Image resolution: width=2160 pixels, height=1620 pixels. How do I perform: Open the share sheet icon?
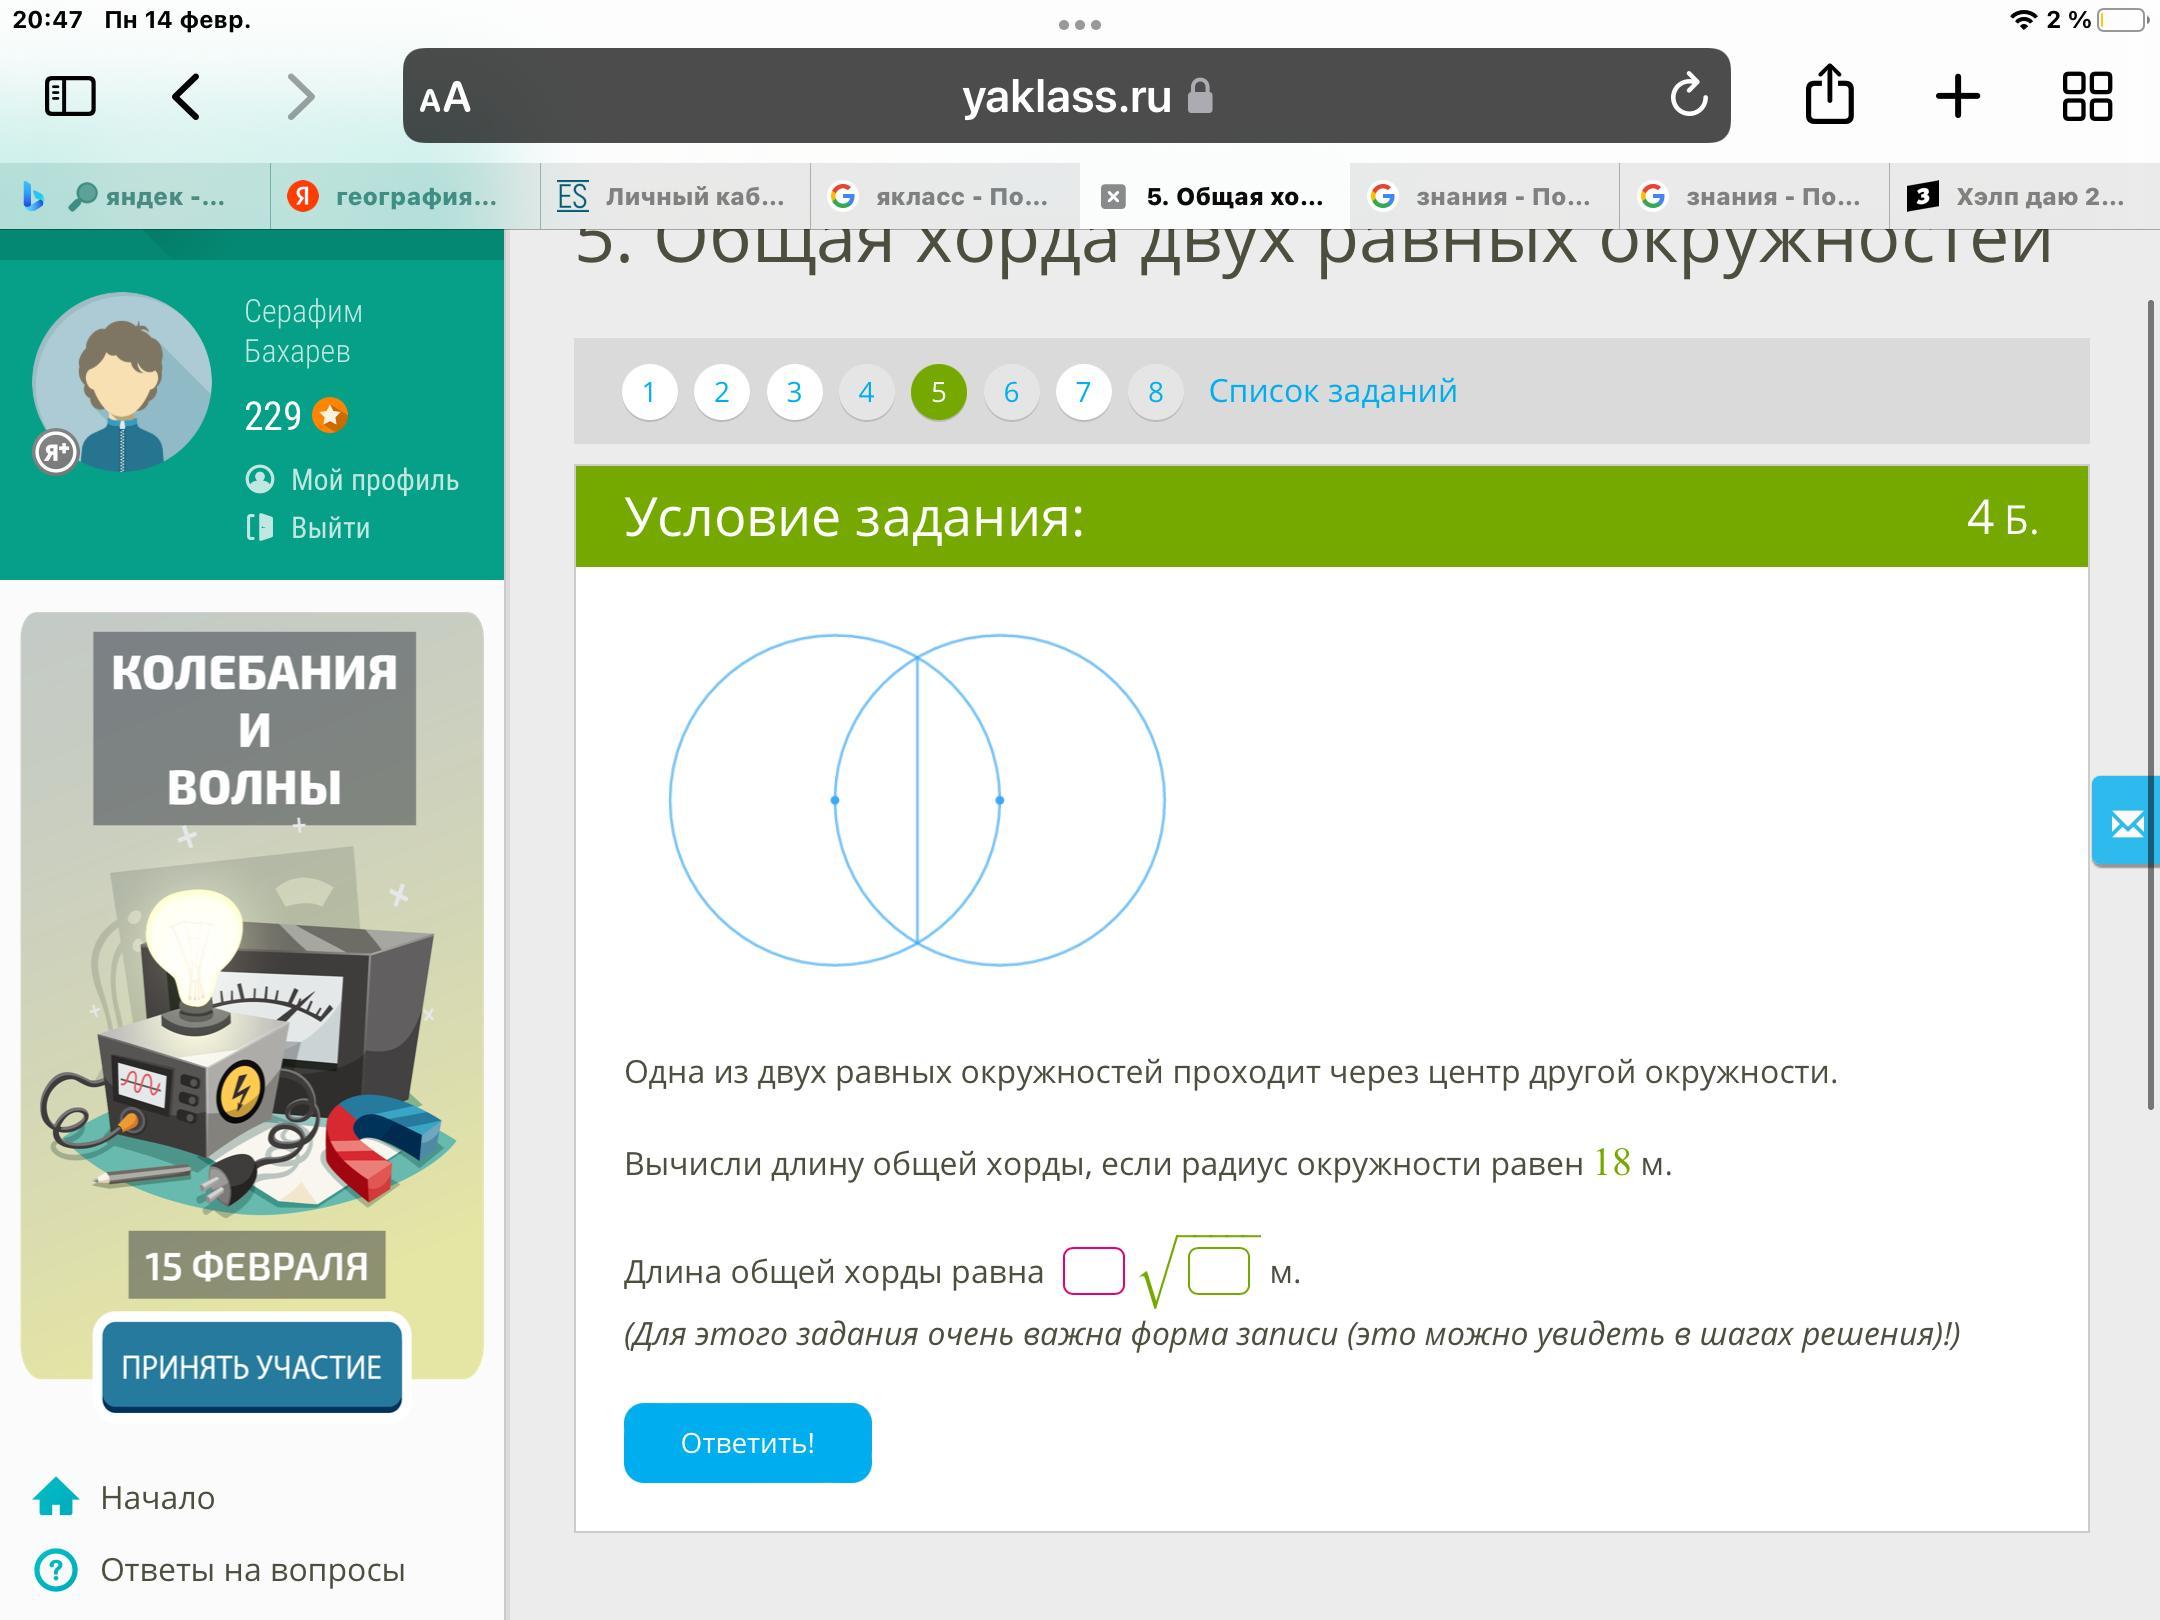pyautogui.click(x=1829, y=95)
